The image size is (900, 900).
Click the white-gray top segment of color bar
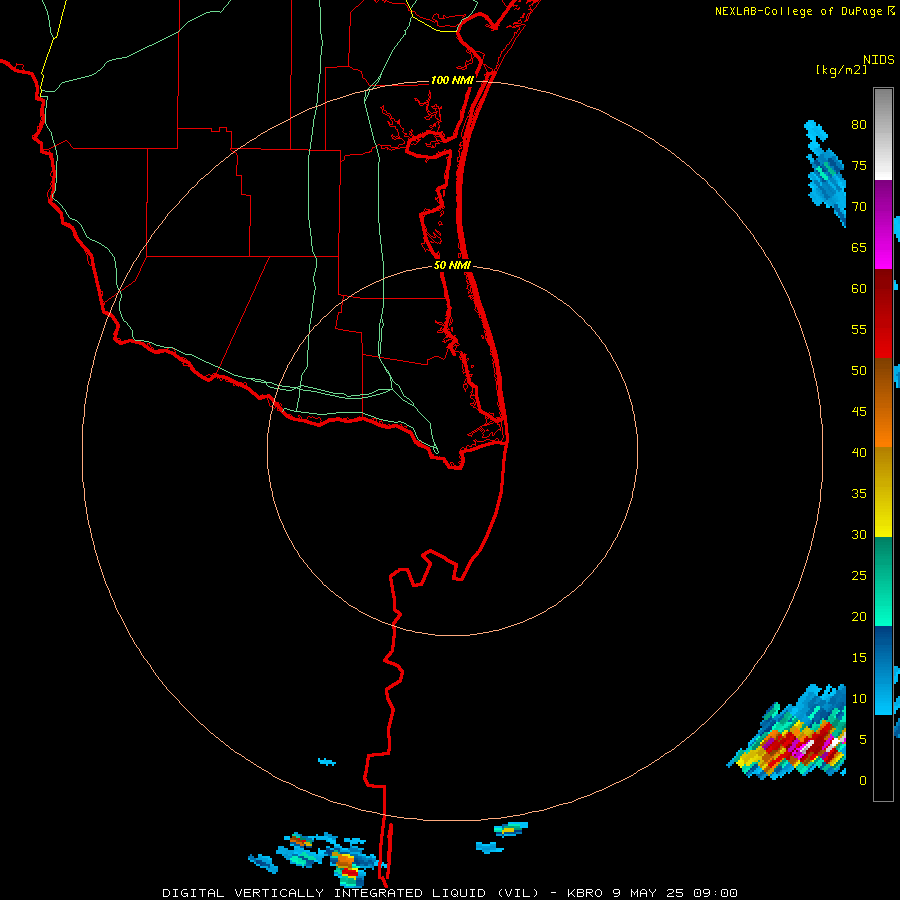tap(883, 134)
